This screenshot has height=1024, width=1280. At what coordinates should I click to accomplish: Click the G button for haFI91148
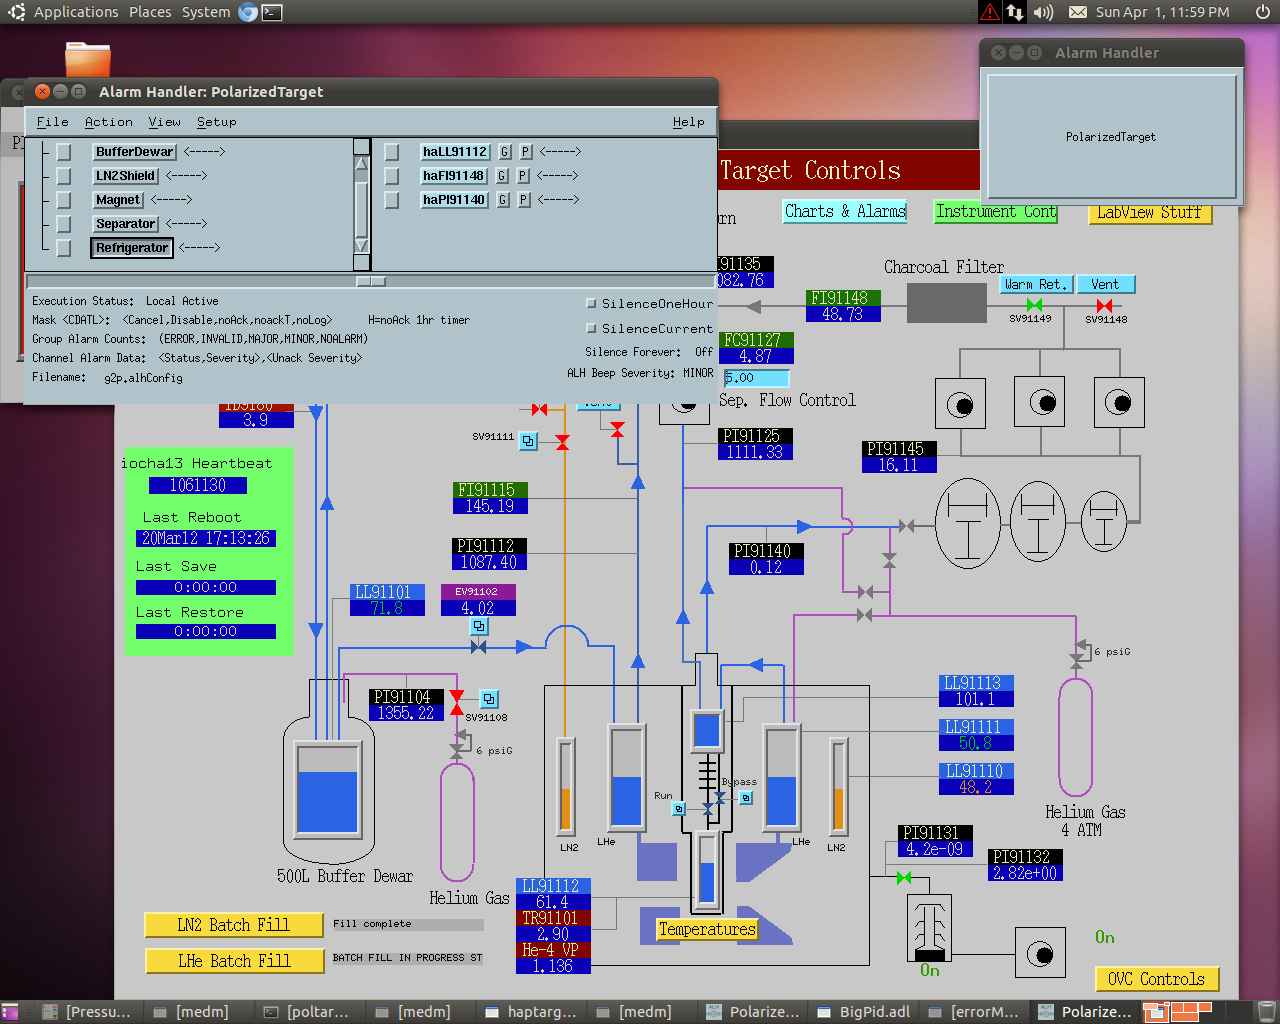click(502, 176)
